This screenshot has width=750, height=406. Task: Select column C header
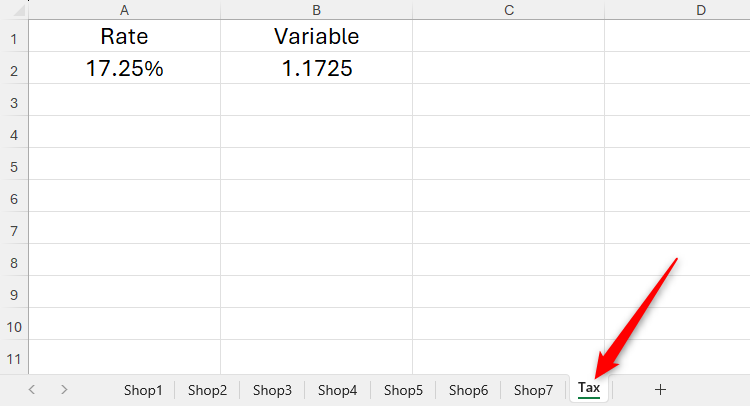click(508, 10)
